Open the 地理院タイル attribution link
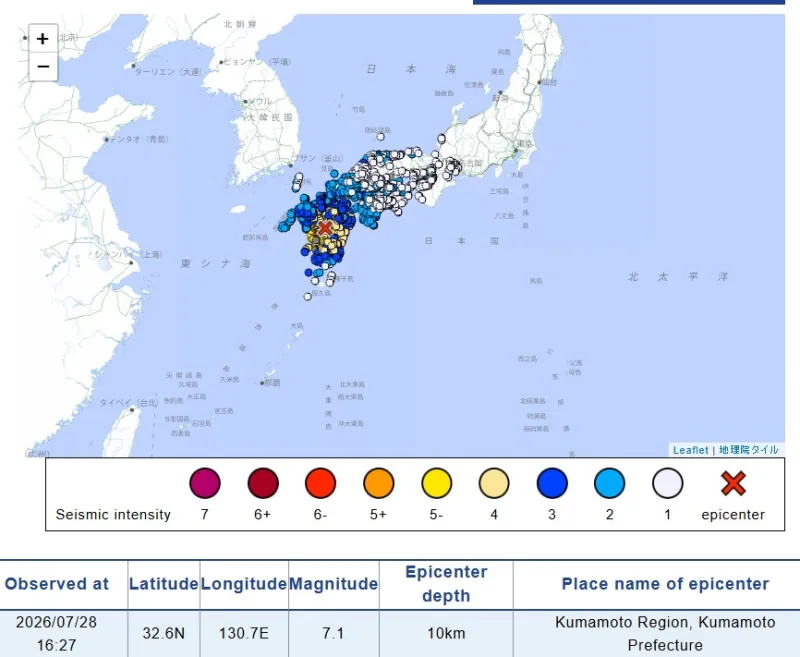The image size is (800, 657). 748,450
